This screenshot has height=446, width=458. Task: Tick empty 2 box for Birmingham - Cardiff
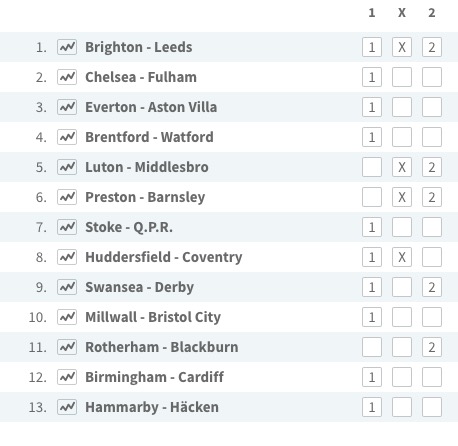click(432, 377)
